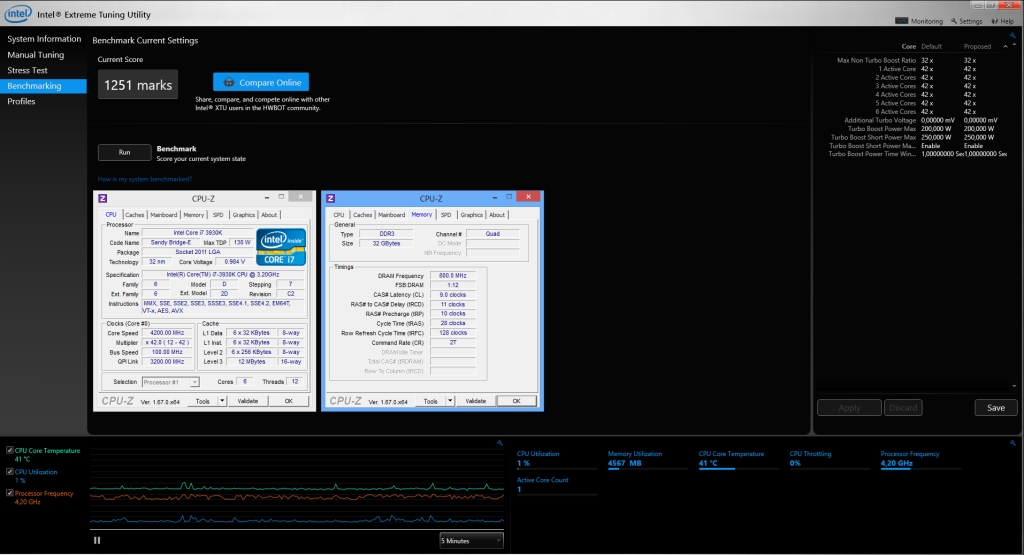The width and height of the screenshot is (1024, 555).
Task: Switch to Caches tab in CPU-Z processor window
Action: coord(135,214)
